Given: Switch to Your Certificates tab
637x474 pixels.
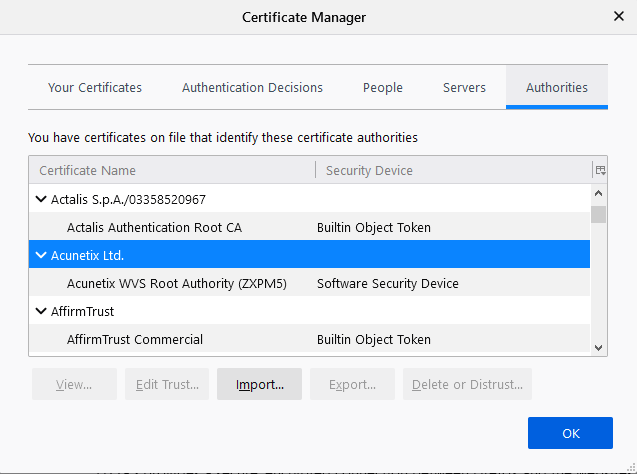Looking at the screenshot, I should (x=95, y=88).
